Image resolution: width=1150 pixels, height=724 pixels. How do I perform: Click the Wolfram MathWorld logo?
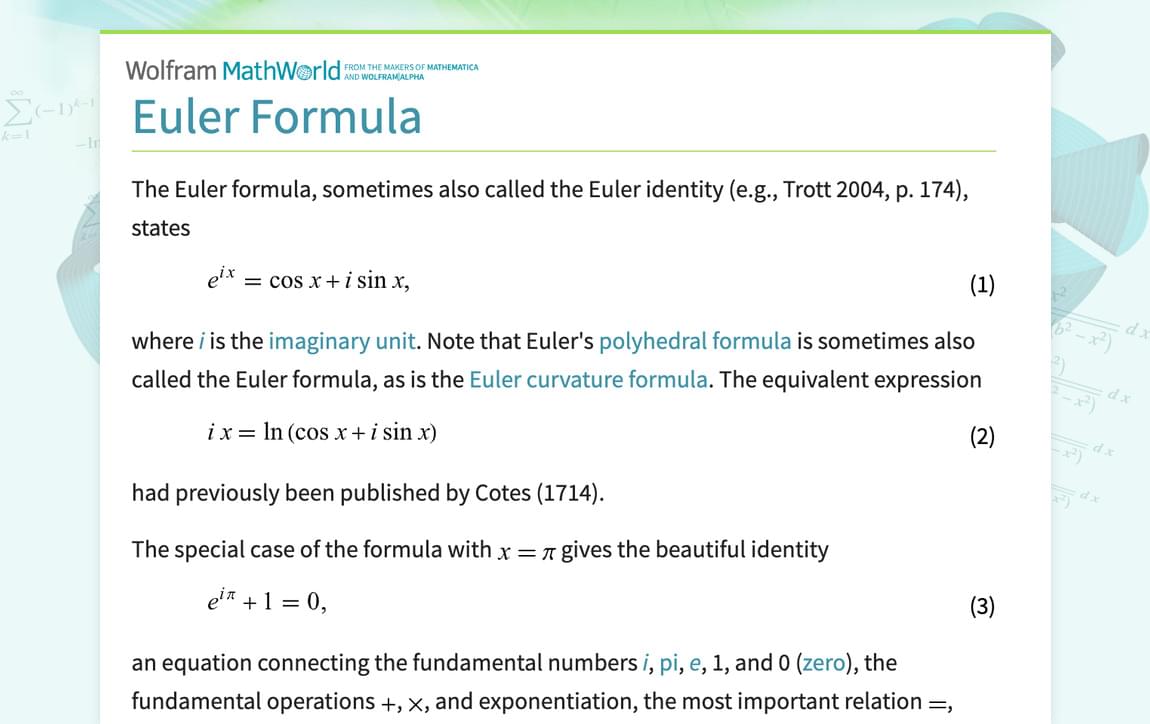pos(232,71)
